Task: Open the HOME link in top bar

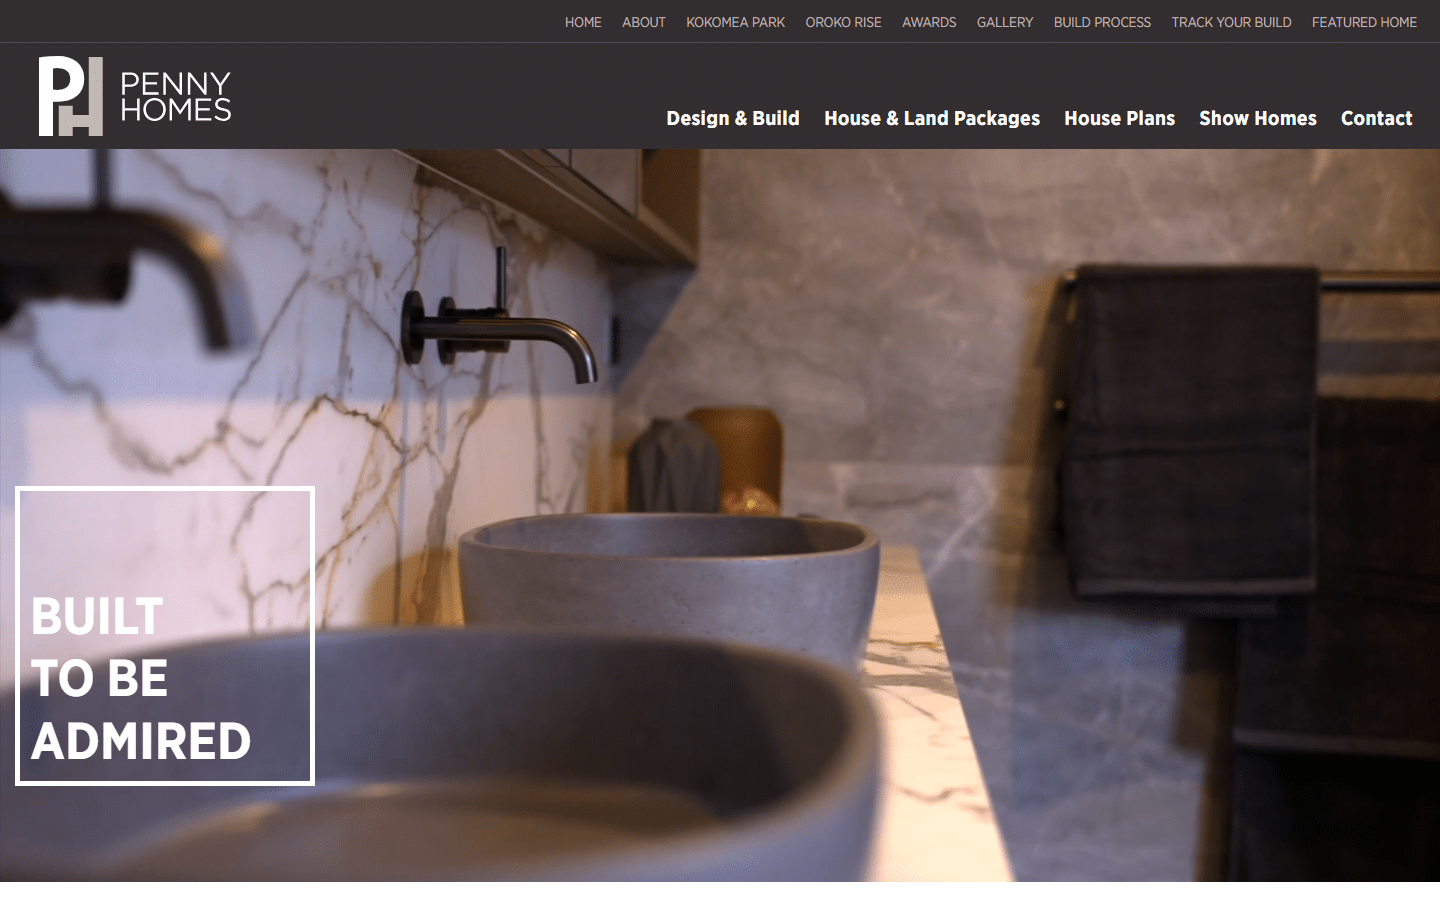Action: click(x=583, y=22)
